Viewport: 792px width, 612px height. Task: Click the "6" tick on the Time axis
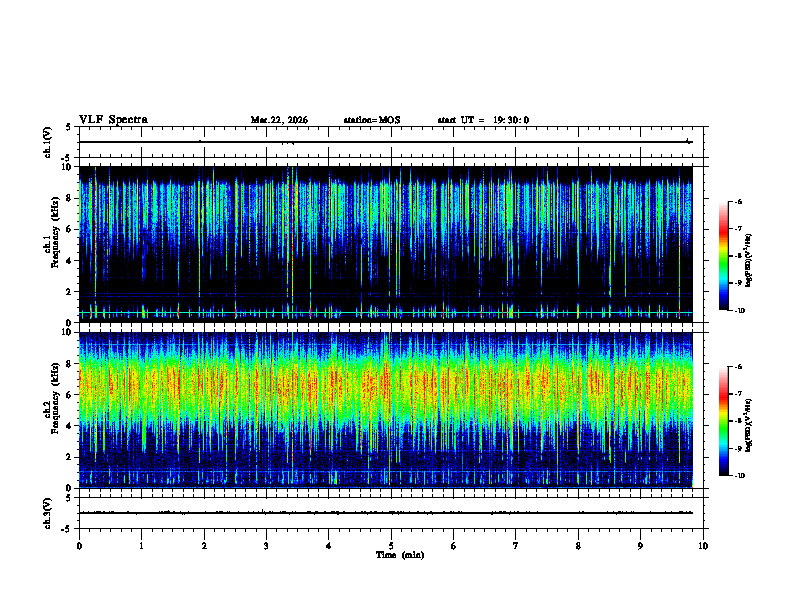[x=454, y=546]
